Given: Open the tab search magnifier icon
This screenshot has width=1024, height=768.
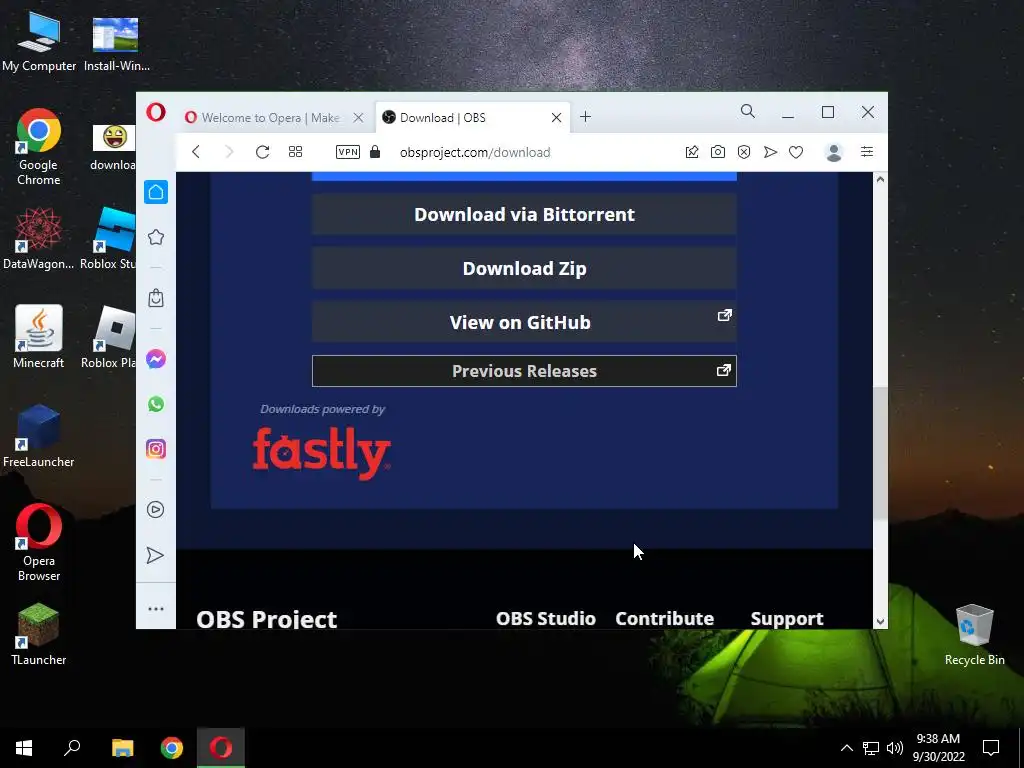Looking at the screenshot, I should point(748,112).
